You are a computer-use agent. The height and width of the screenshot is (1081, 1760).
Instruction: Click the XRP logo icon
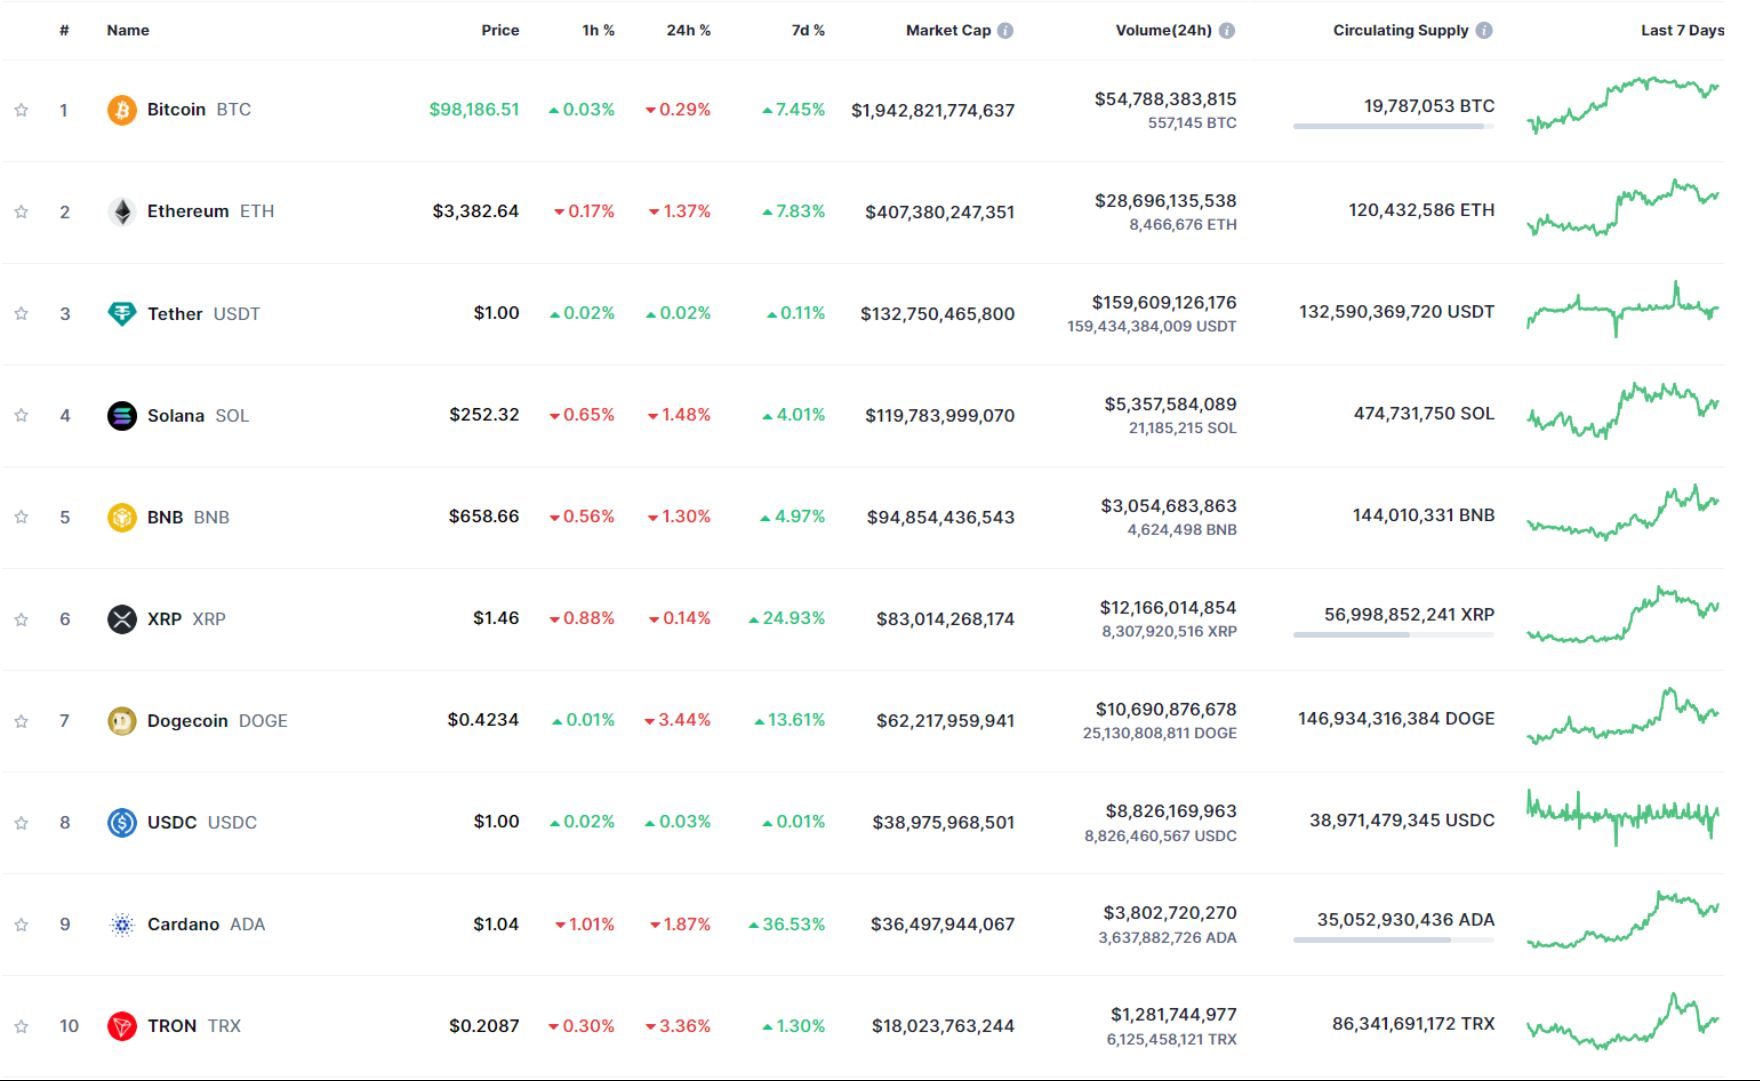point(121,618)
